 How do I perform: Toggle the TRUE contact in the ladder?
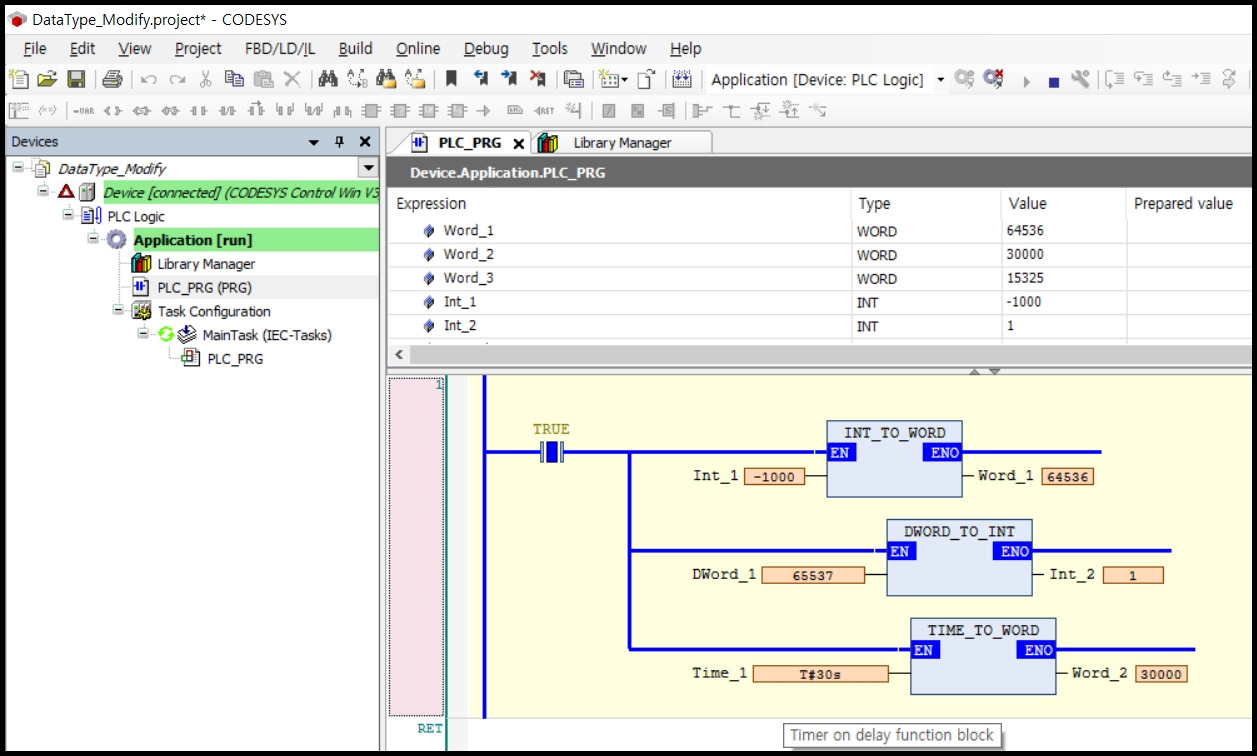pos(551,453)
